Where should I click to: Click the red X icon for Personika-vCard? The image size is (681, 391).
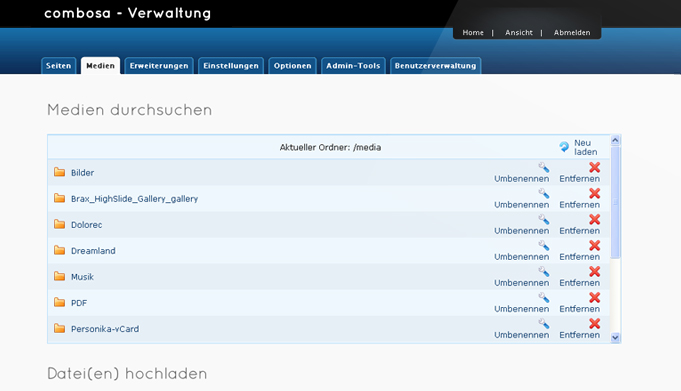pyautogui.click(x=595, y=324)
